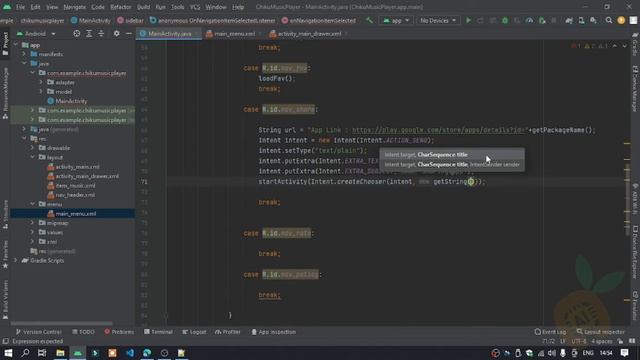The image size is (640, 360).
Task: Open the play.google.com URL in code
Action: click(x=440, y=130)
